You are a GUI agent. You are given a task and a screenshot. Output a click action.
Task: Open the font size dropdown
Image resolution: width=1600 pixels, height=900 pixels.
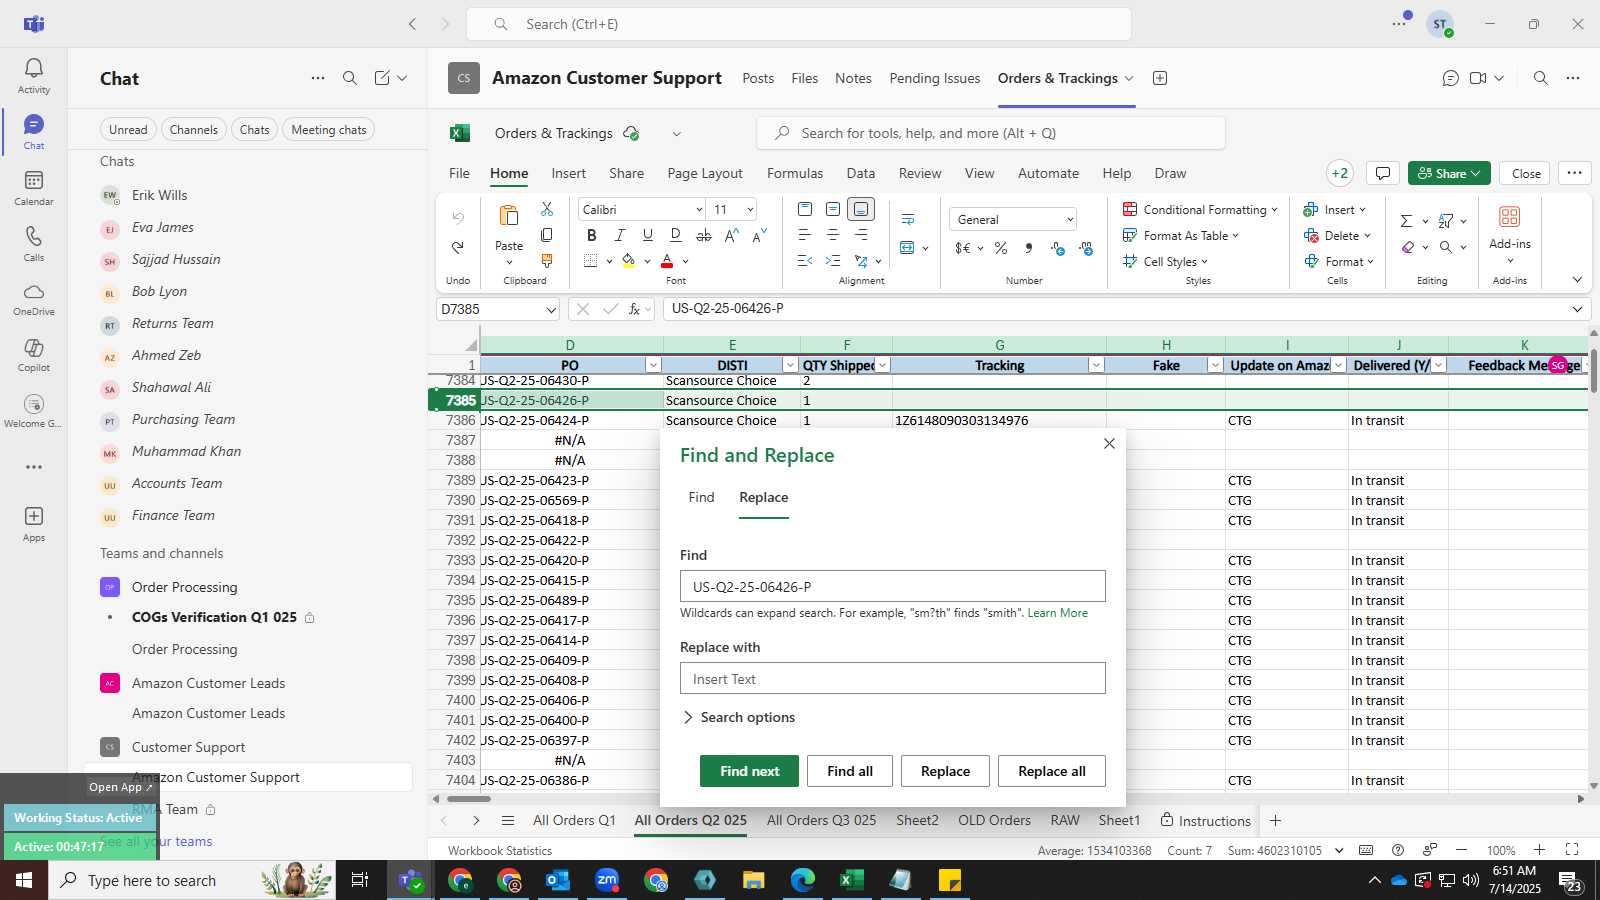coord(749,209)
